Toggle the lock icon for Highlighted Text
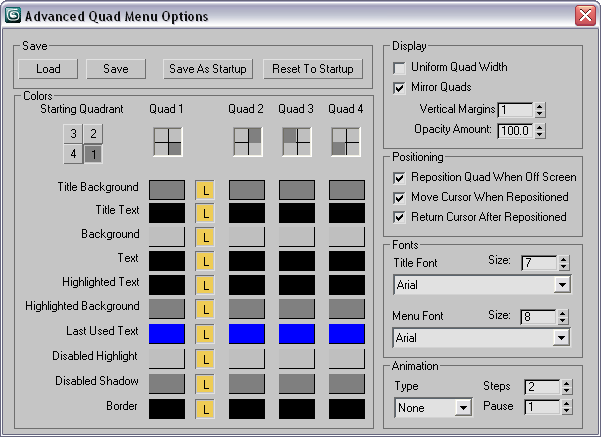 pyautogui.click(x=205, y=285)
